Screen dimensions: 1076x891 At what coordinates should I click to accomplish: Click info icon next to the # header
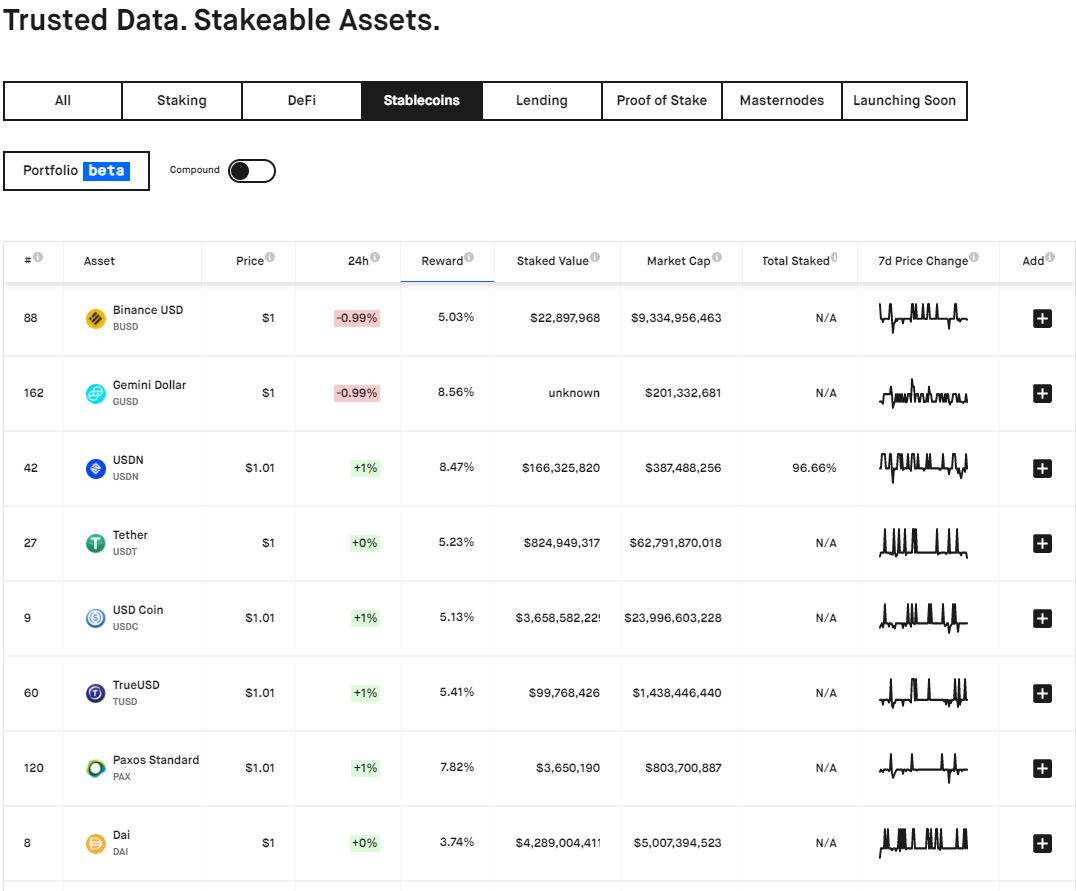point(38,257)
